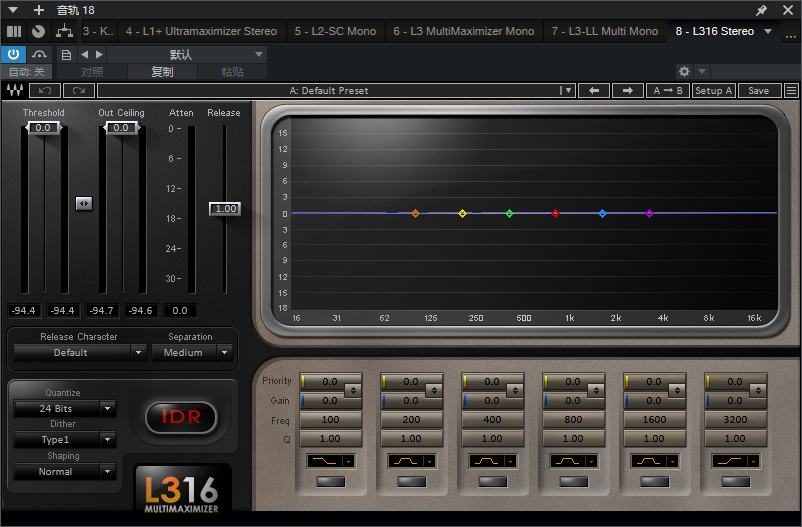Click priority/gain link stepper on 1600 Hz band

677,391
